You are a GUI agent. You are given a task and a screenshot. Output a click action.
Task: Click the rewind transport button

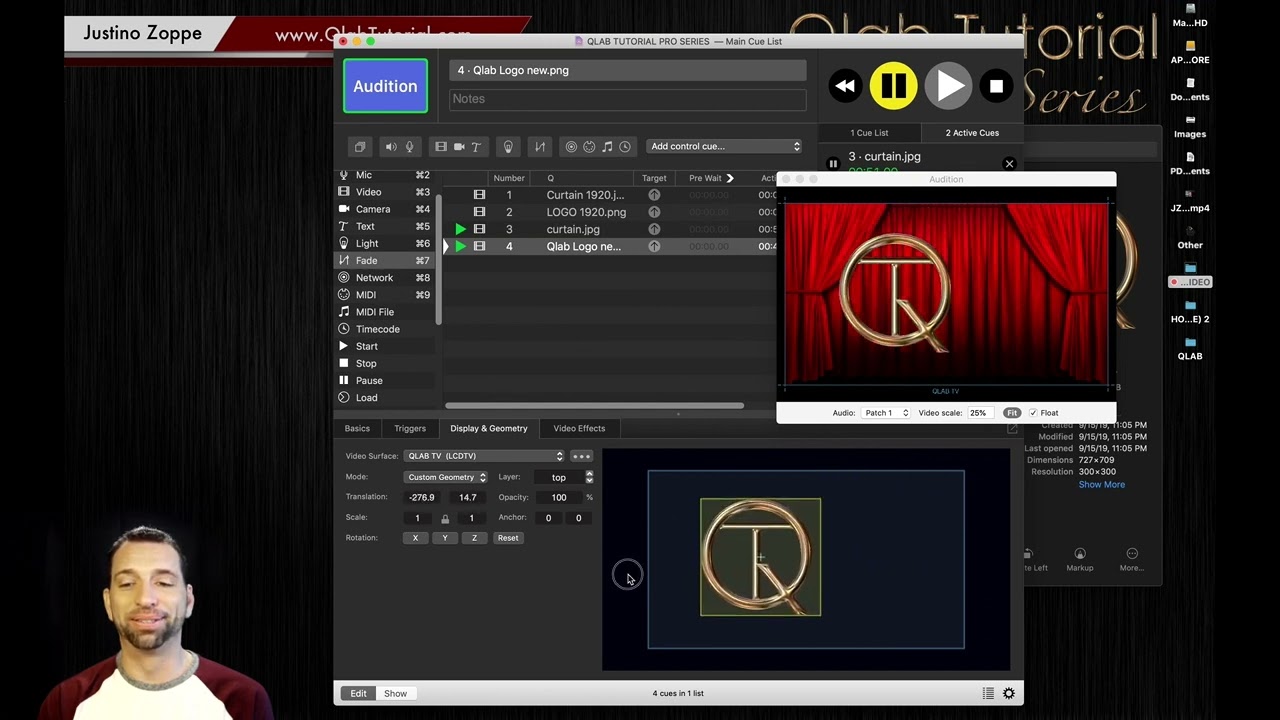845,86
